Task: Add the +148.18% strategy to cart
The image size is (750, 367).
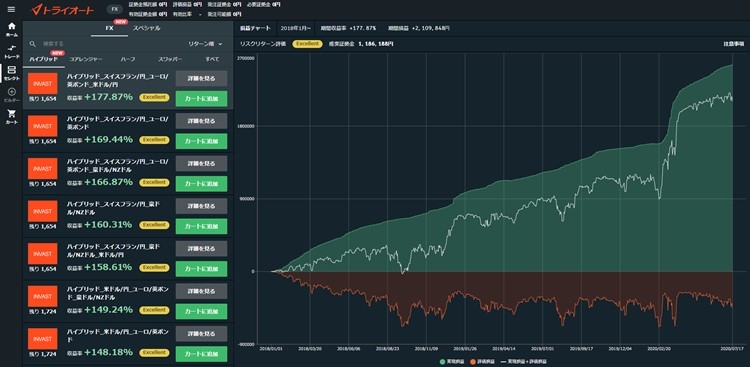Action: [x=201, y=354]
